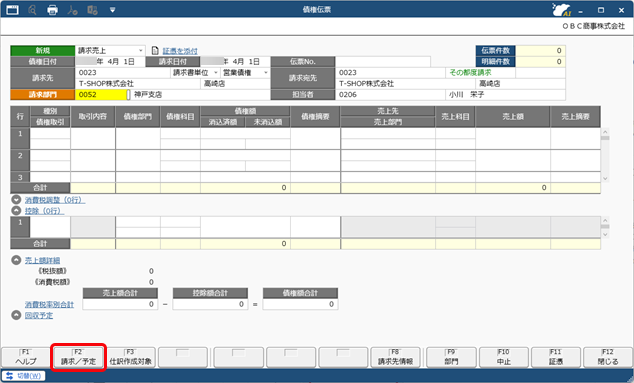Click the print preview magnifier icon
This screenshot has height=383, width=634.
pos(32,9)
